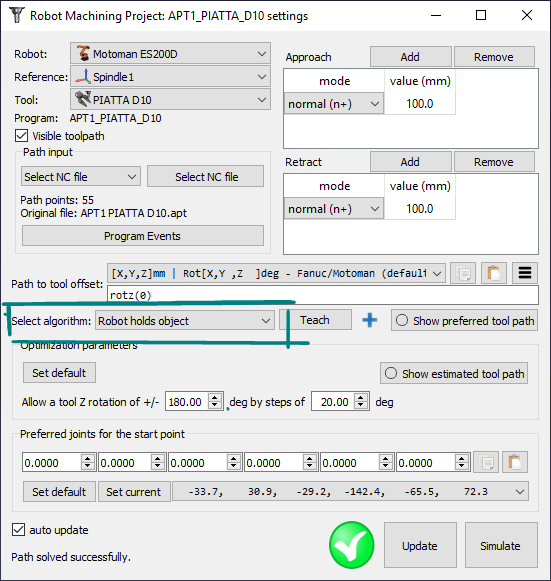Click the Simulate button

(x=501, y=545)
